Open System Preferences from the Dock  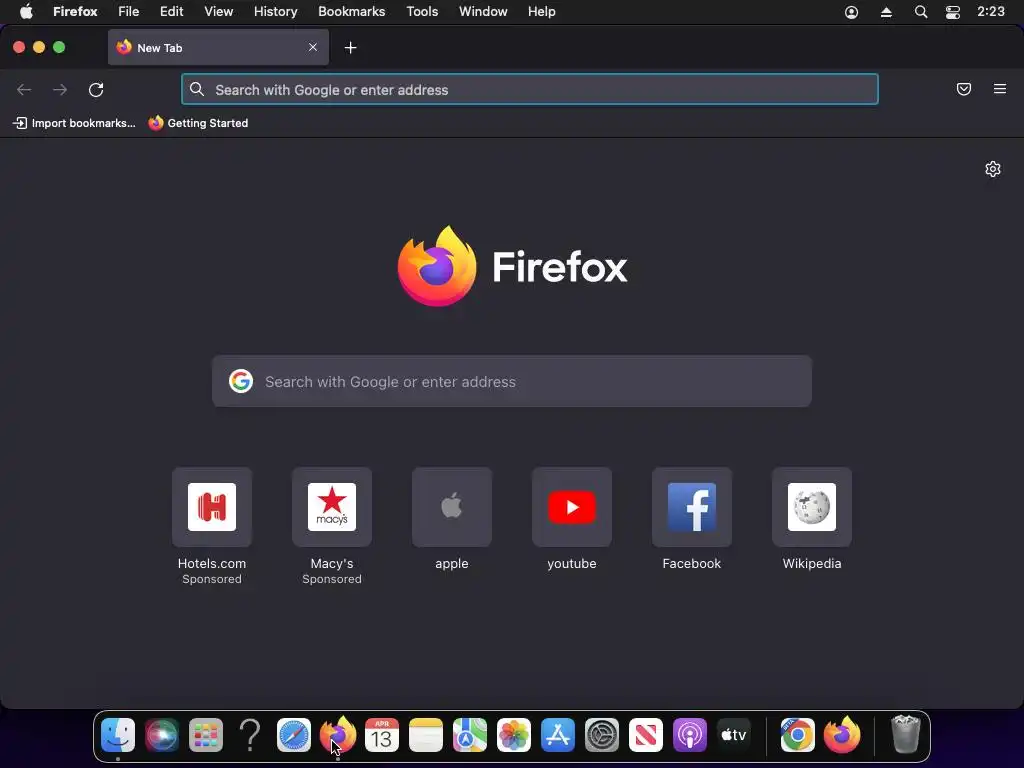(601, 735)
